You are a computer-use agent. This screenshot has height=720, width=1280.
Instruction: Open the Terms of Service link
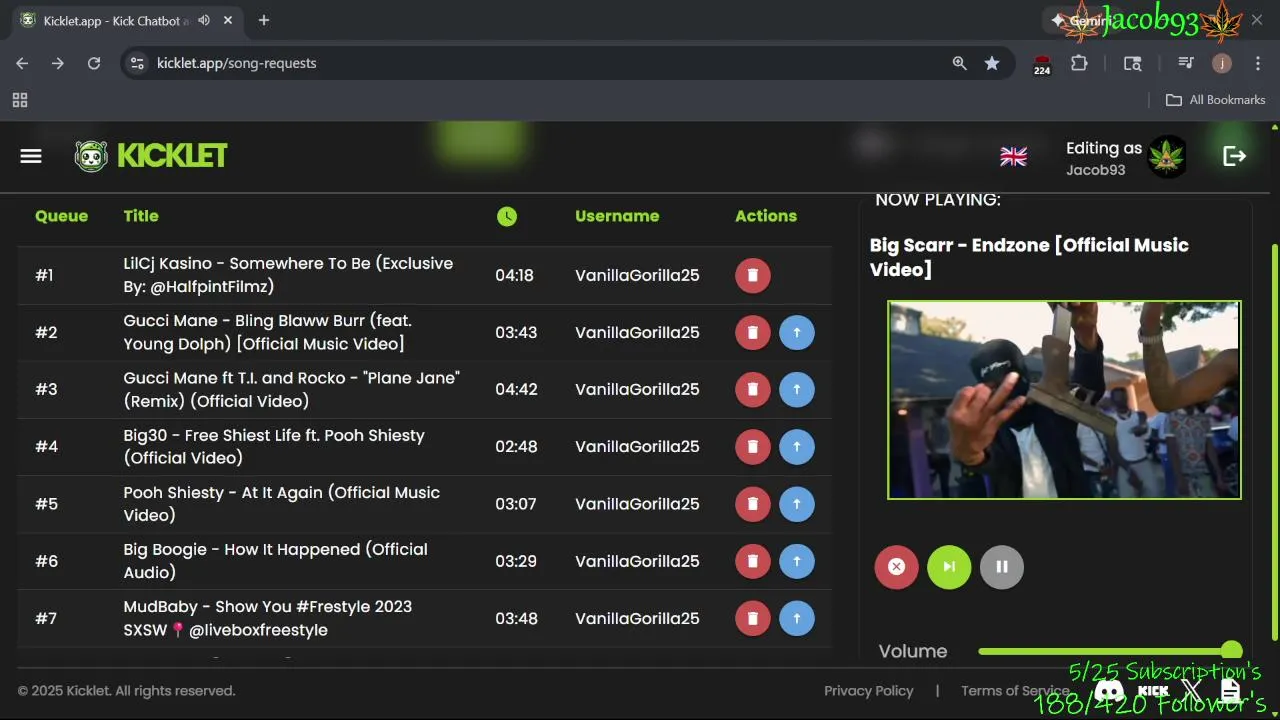pyautogui.click(x=1015, y=691)
